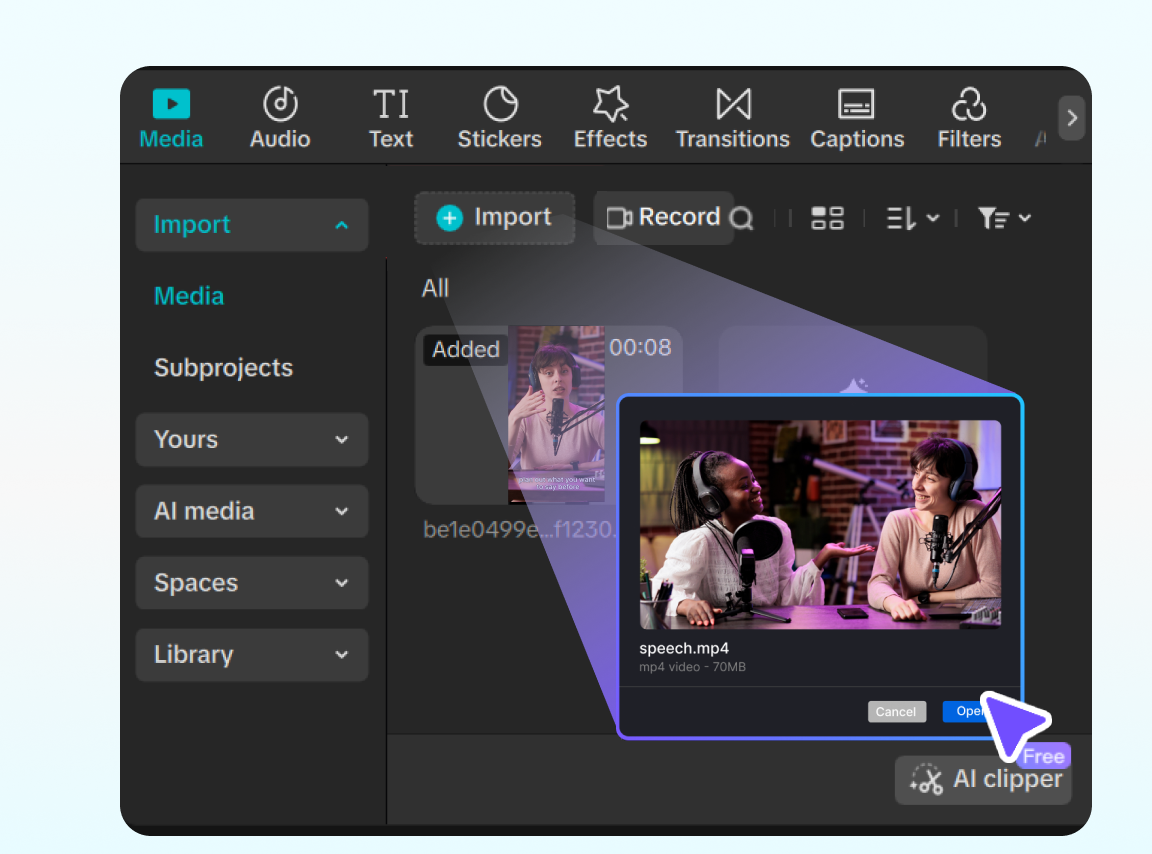Switch to the Media tab
This screenshot has width=1152, height=854.
(170, 116)
